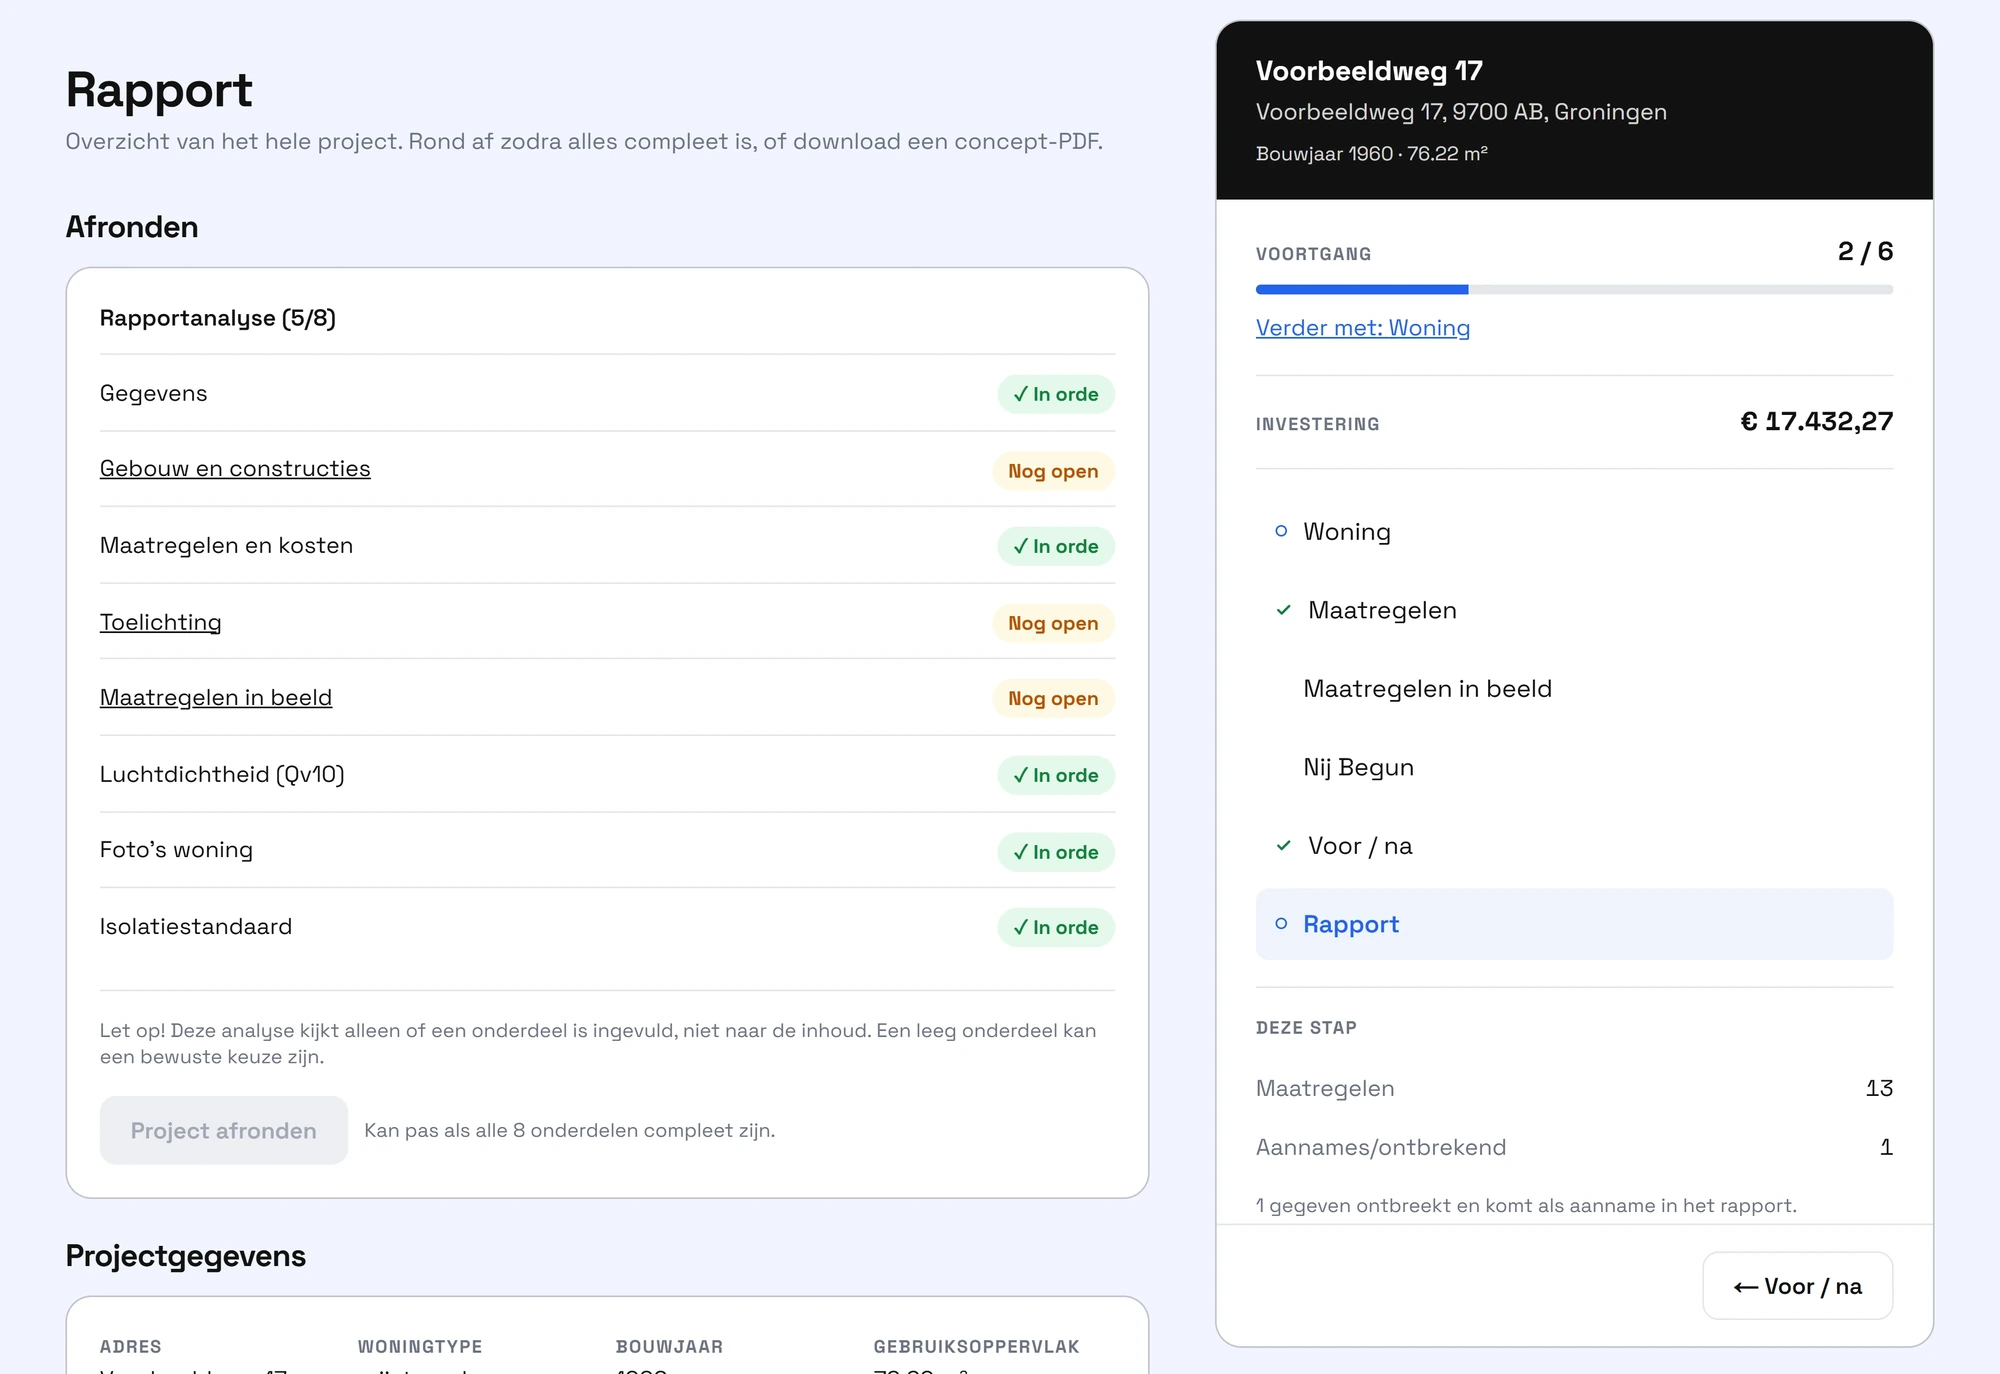Click 'In orde' badge for Maatregelen en kosten
Viewport: 2000px width, 1374px height.
tap(1055, 546)
